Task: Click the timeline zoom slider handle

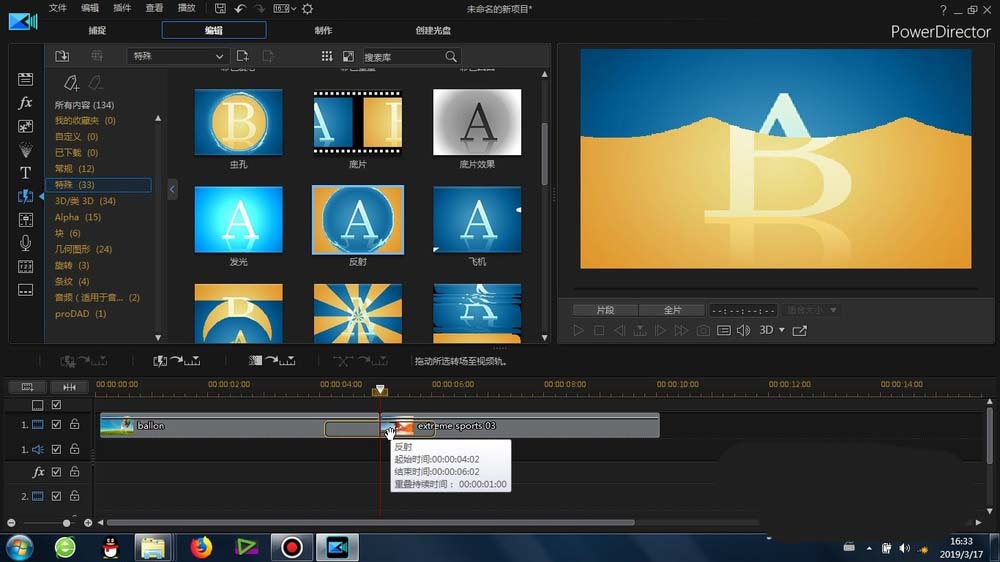Action: [x=67, y=523]
